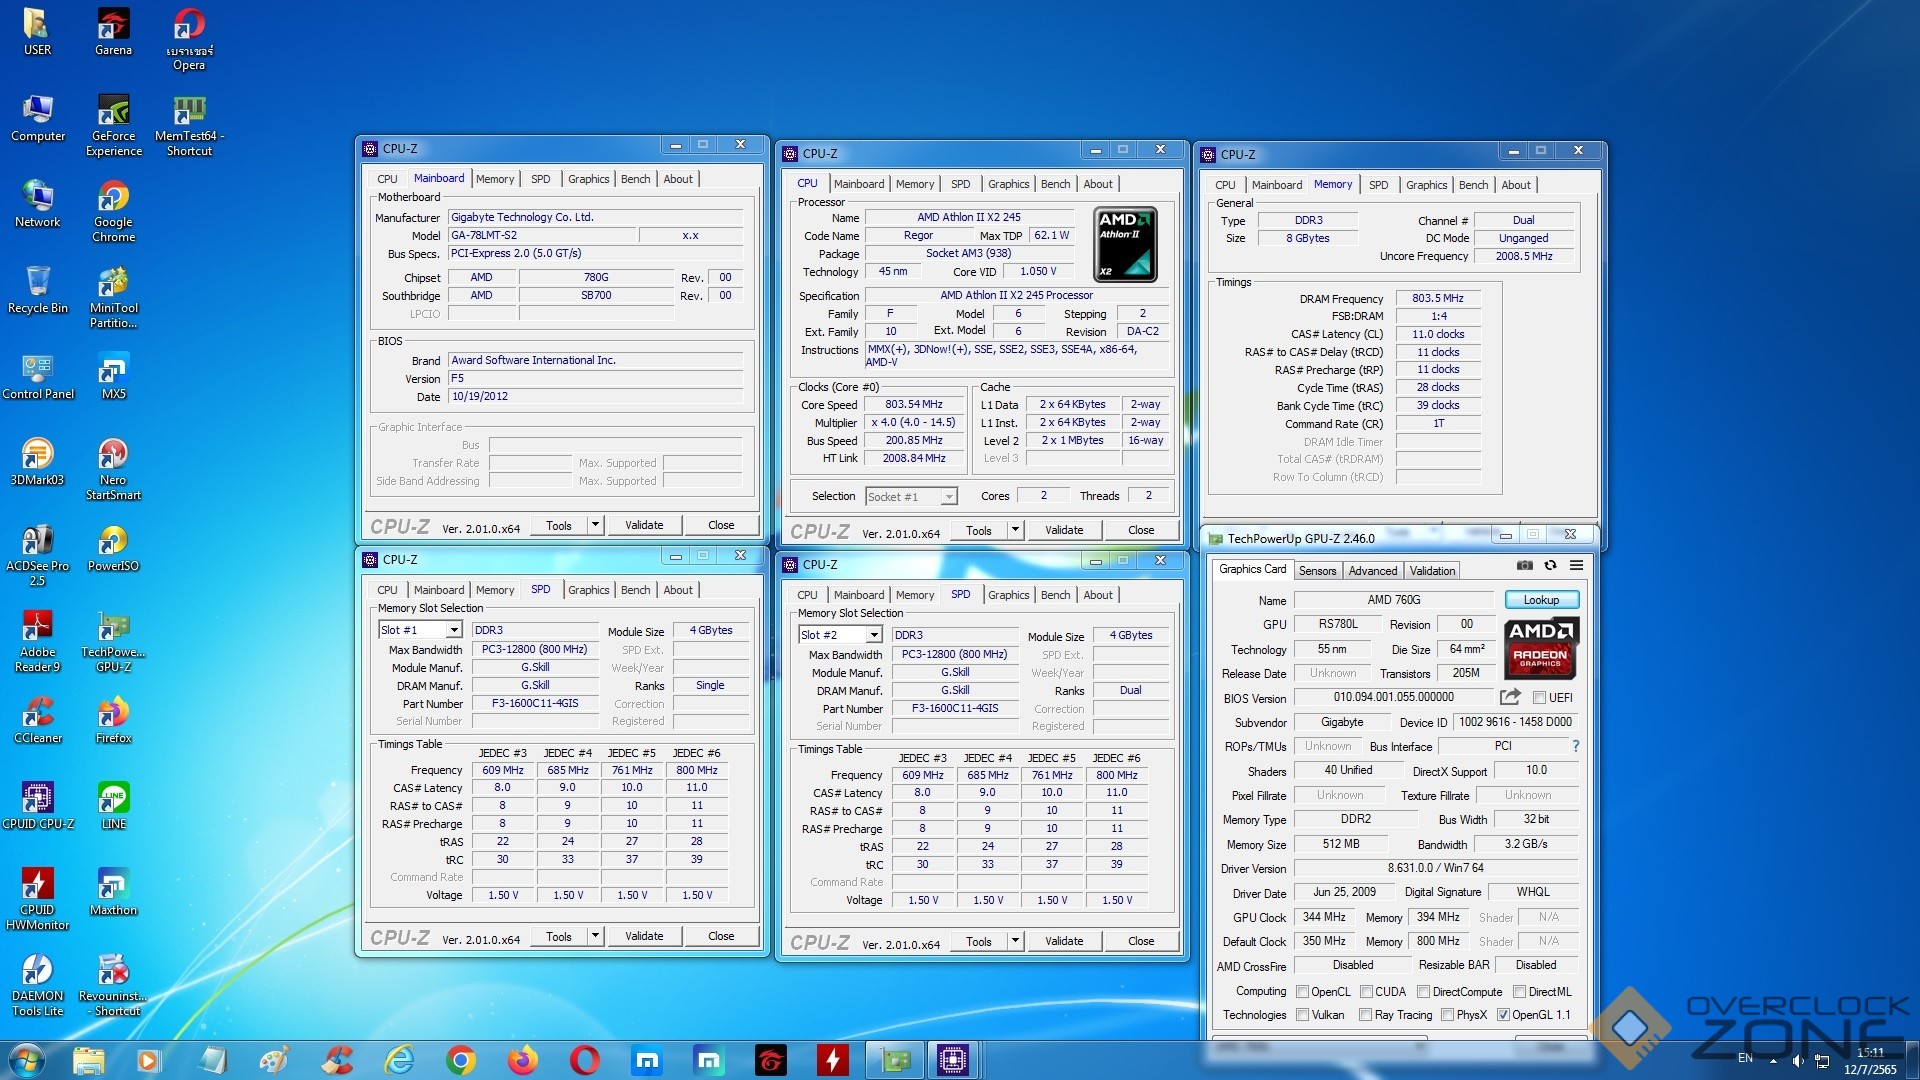Open Tools dropdown arrow in Mainboard window
1920x1080 pixels.
coord(595,525)
